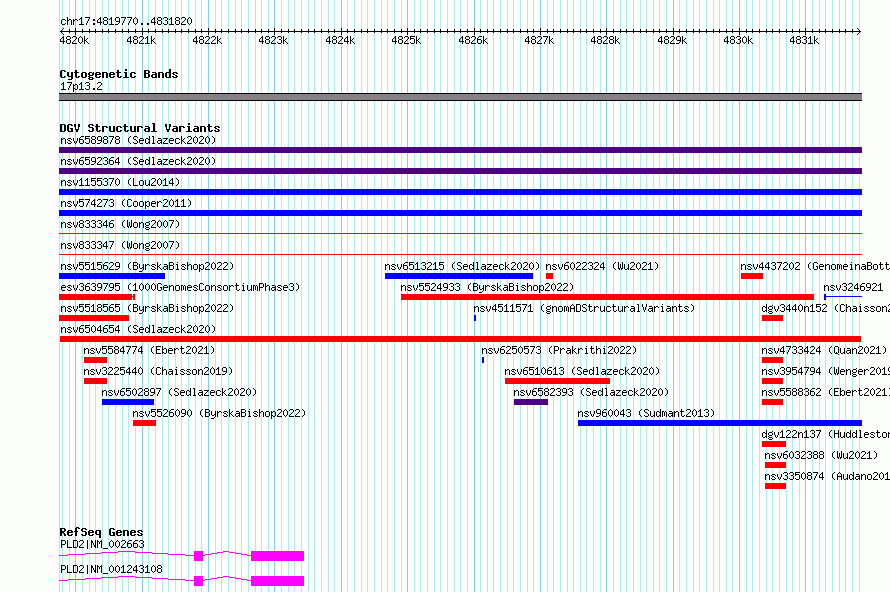Click the nsv6022324 (Wu2021) label
This screenshot has height=592, width=890.
point(602,266)
